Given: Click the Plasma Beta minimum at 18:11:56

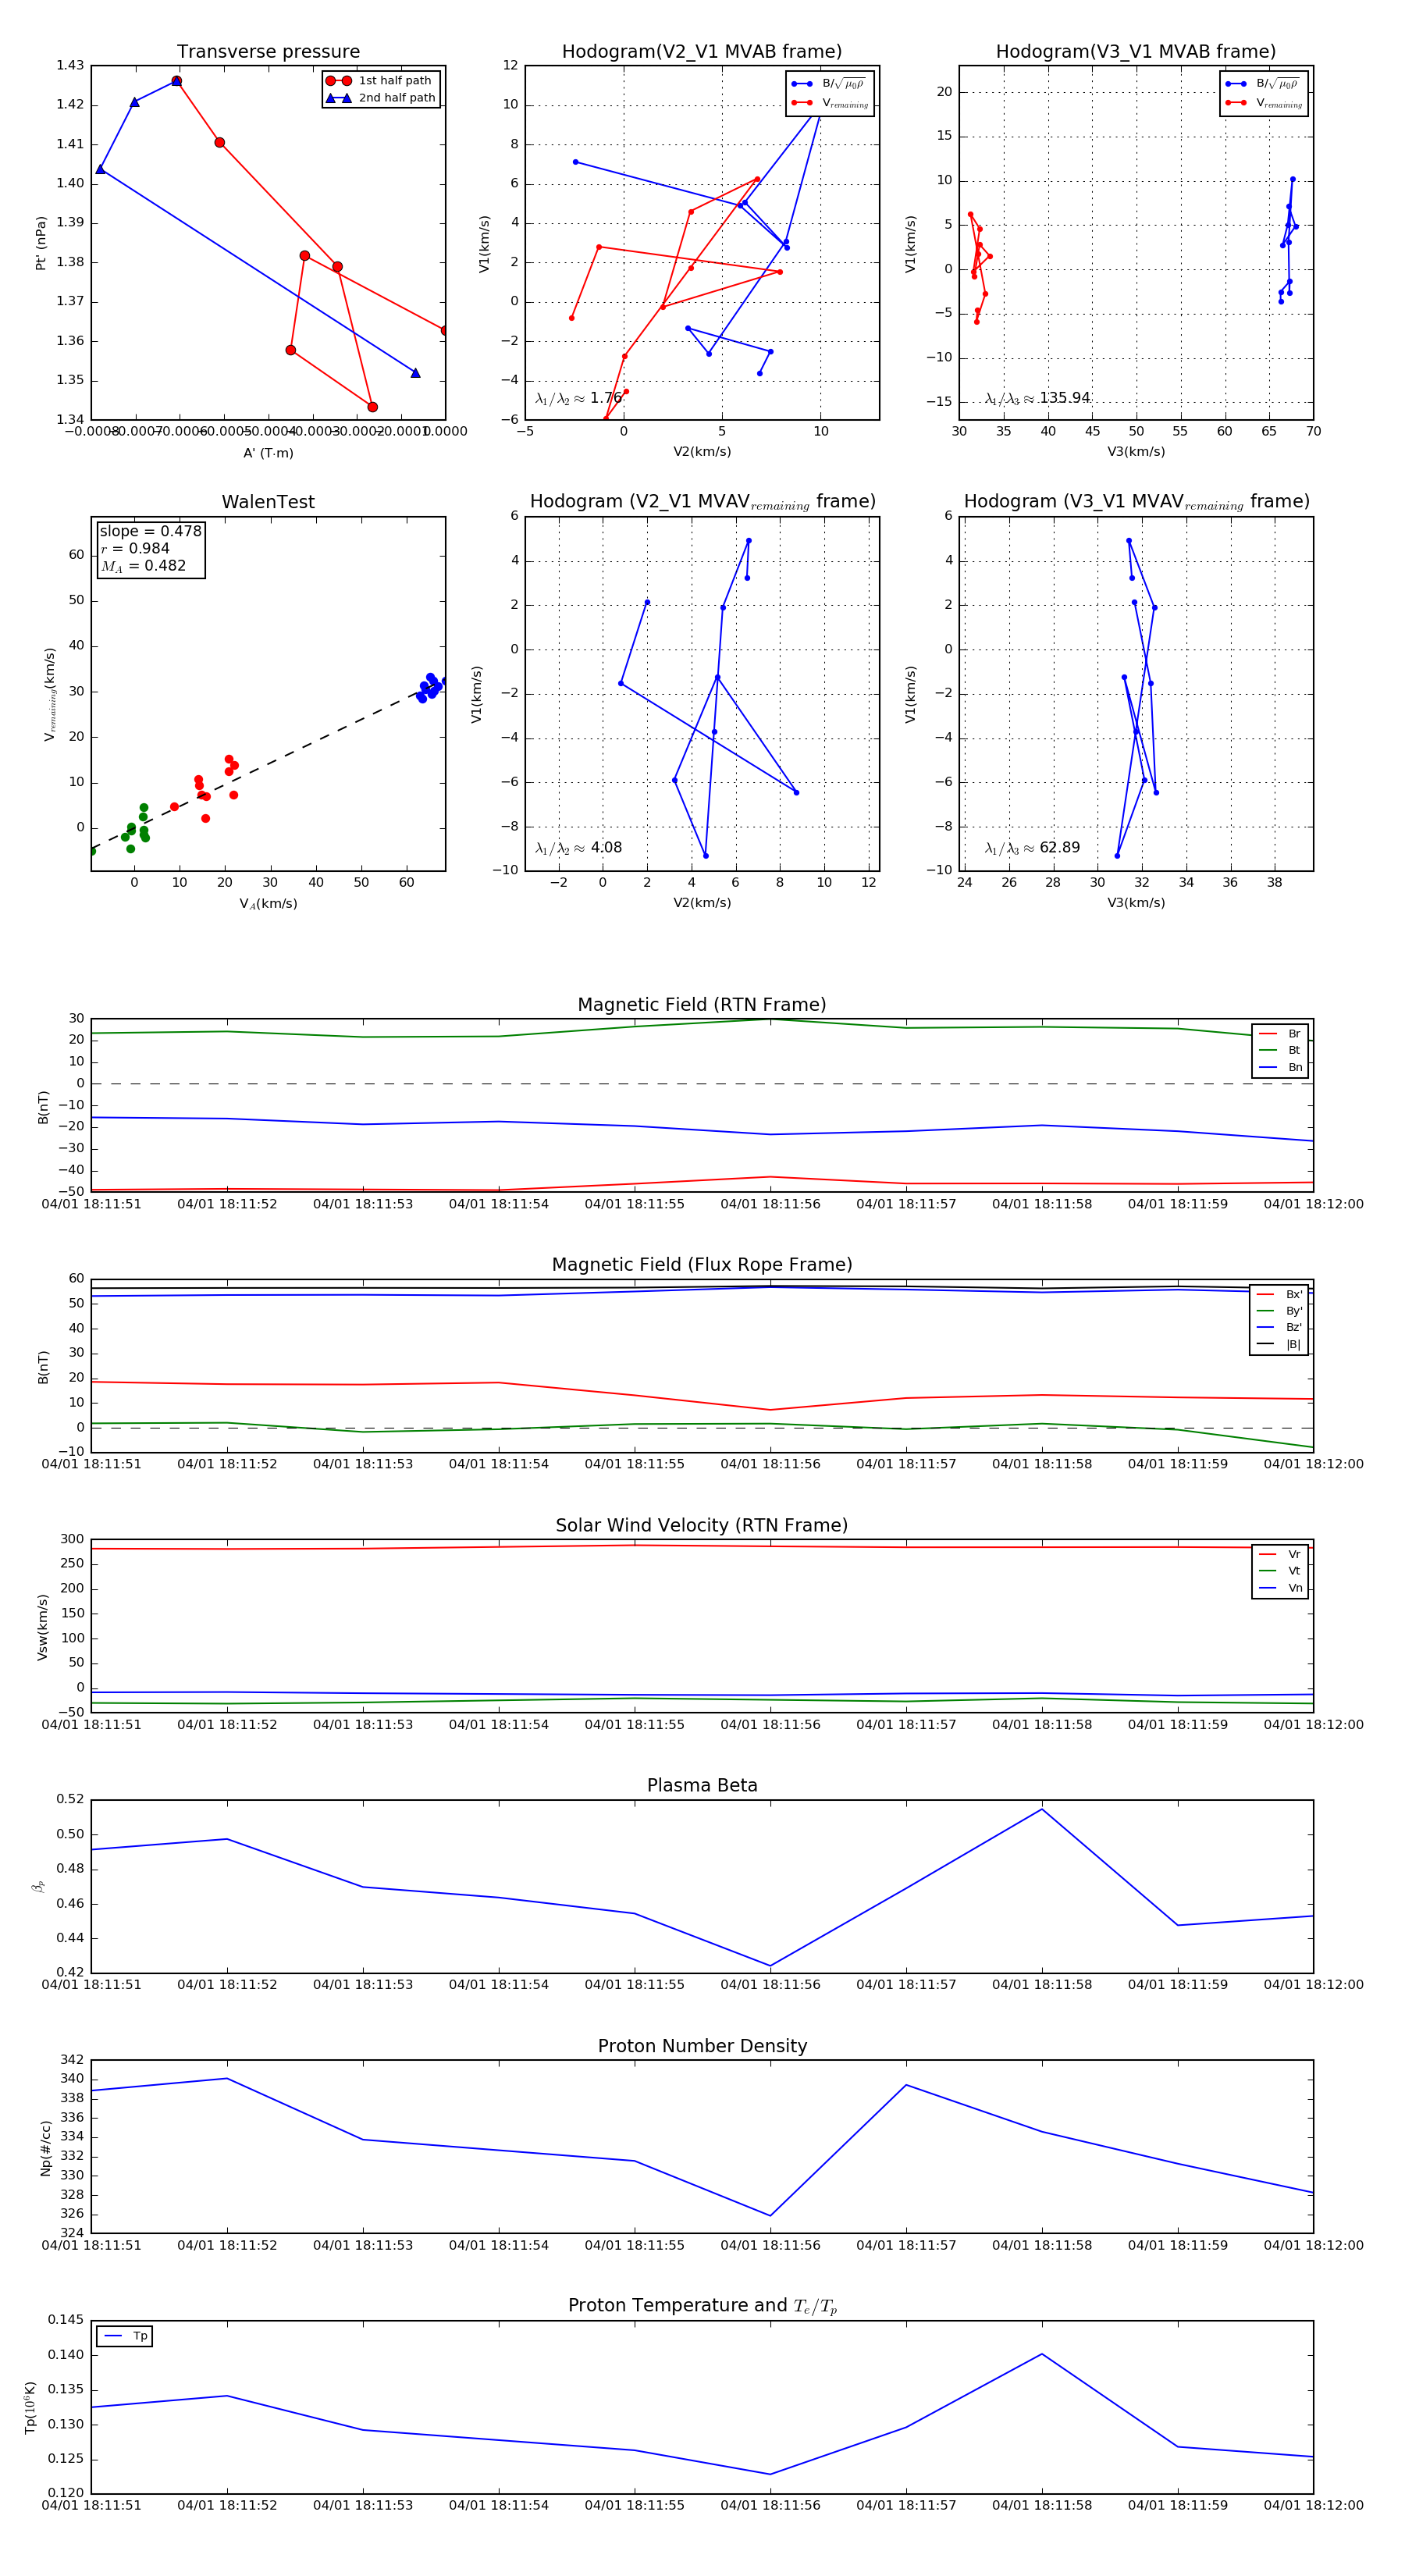Looking at the screenshot, I should [770, 1966].
